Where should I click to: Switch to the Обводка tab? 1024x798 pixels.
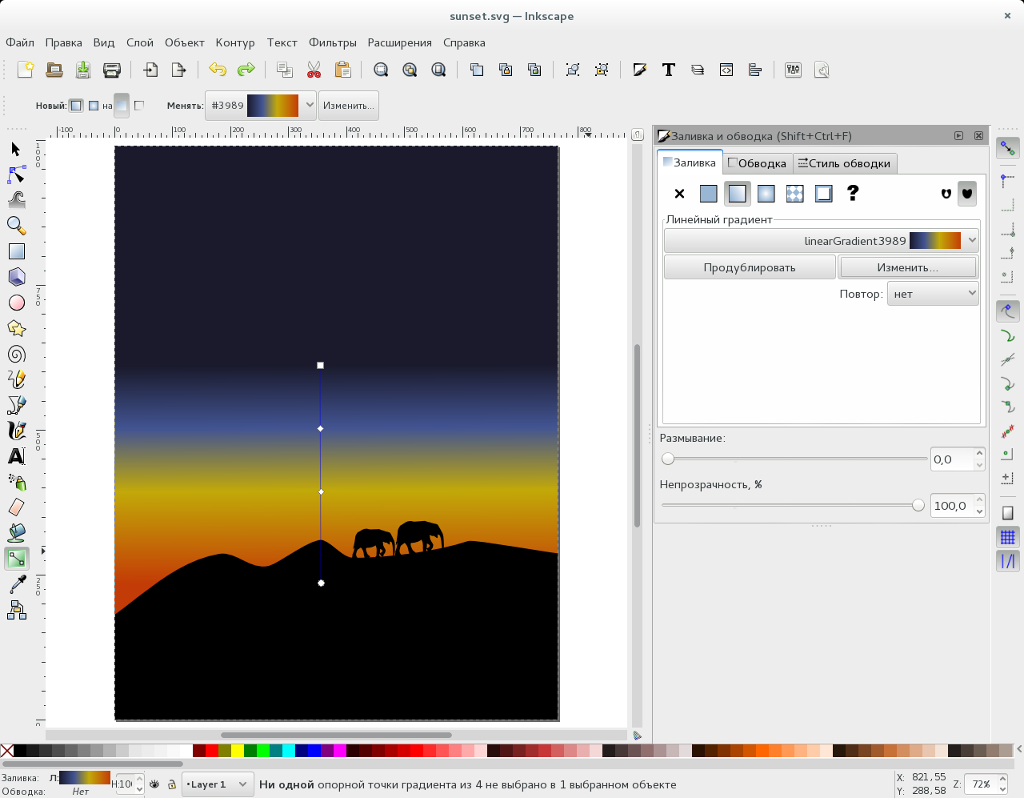pos(758,163)
